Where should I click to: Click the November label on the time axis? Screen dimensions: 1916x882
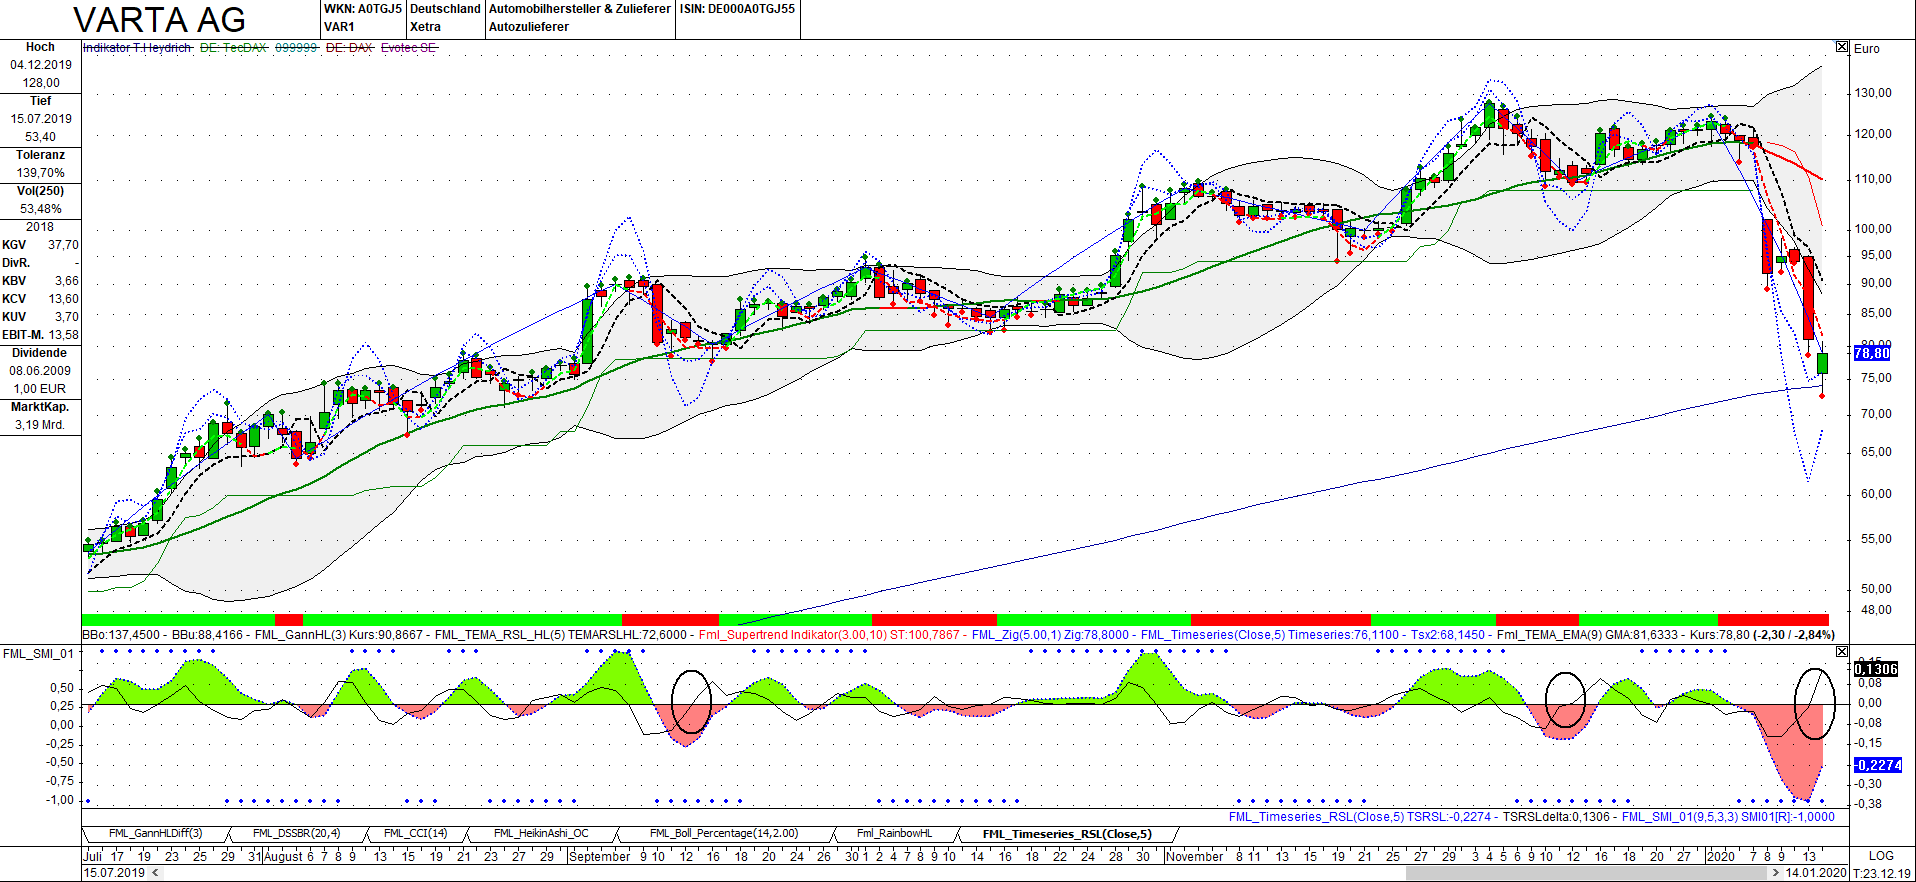coord(1195,856)
